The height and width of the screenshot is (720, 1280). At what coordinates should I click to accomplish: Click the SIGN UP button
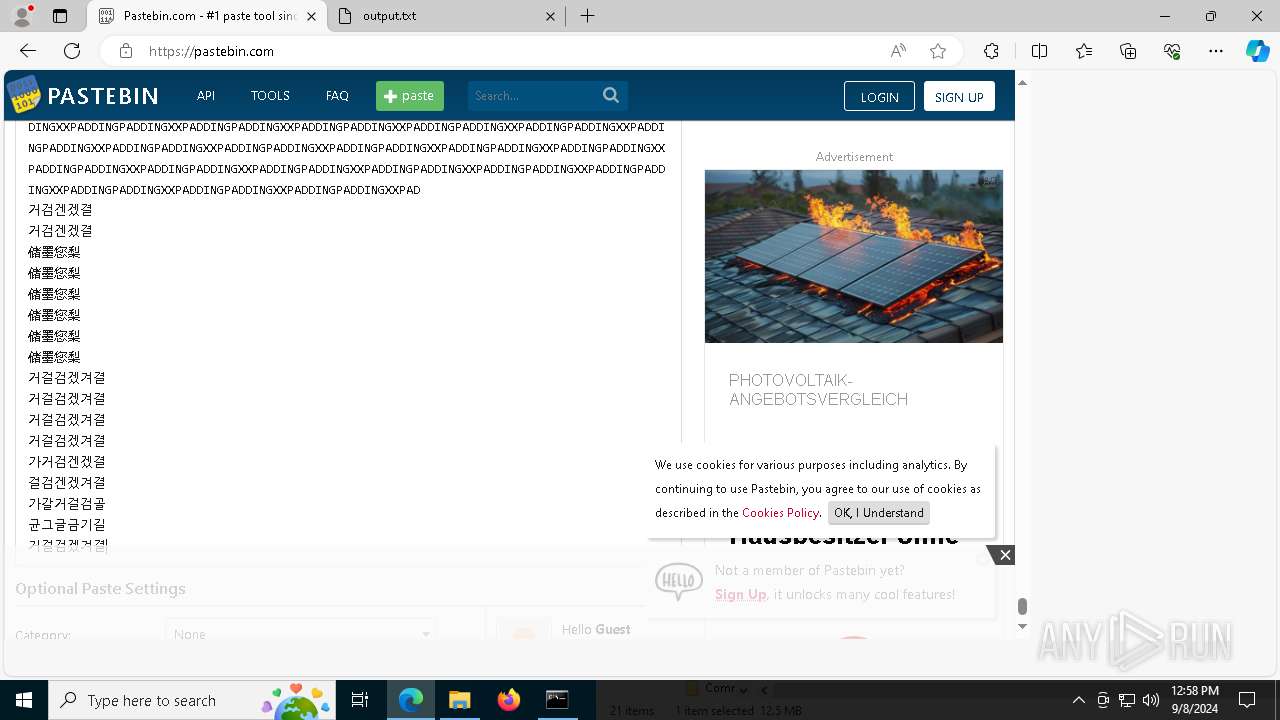click(959, 96)
